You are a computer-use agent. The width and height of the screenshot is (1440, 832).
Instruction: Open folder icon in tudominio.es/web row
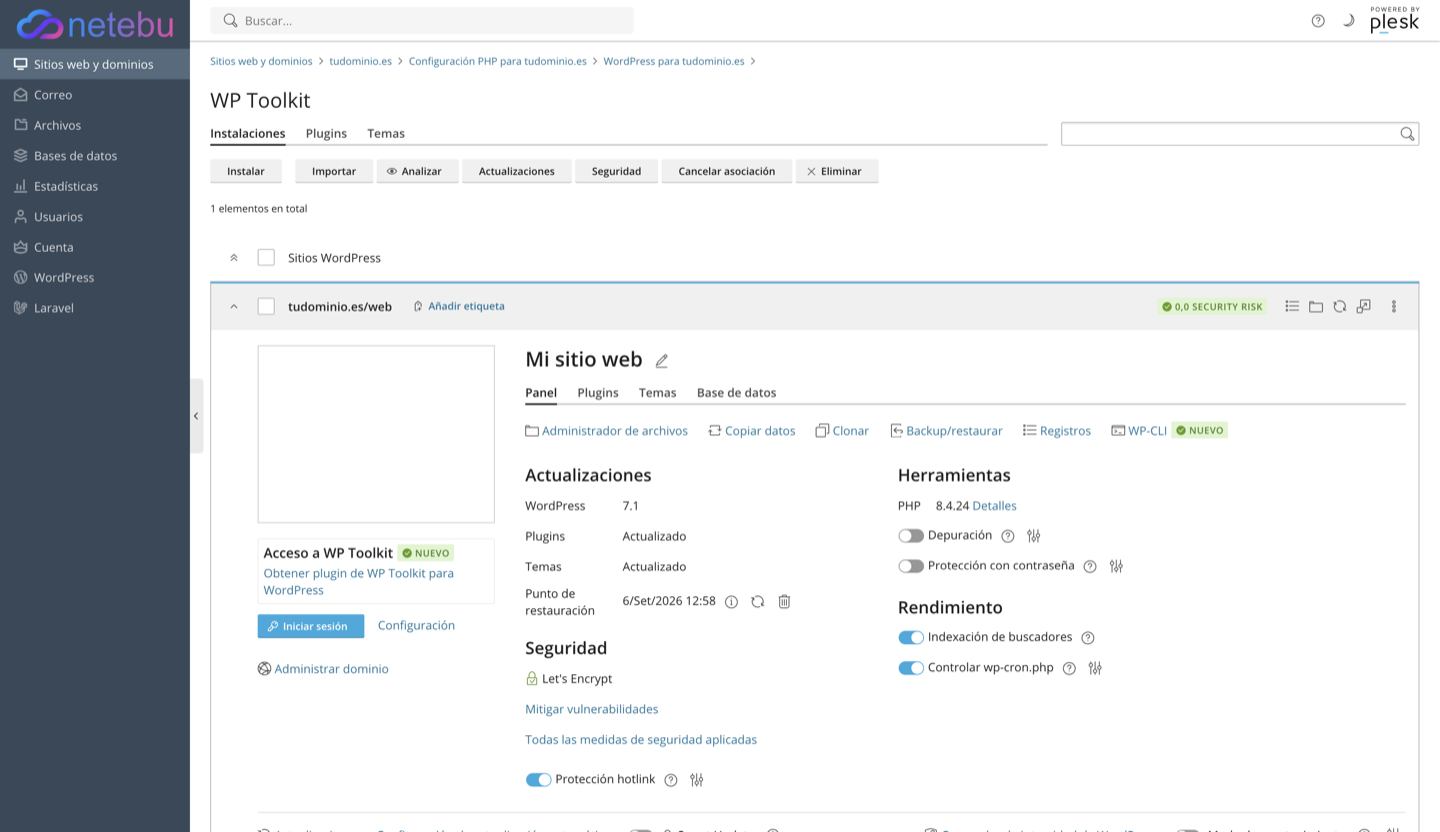1316,307
